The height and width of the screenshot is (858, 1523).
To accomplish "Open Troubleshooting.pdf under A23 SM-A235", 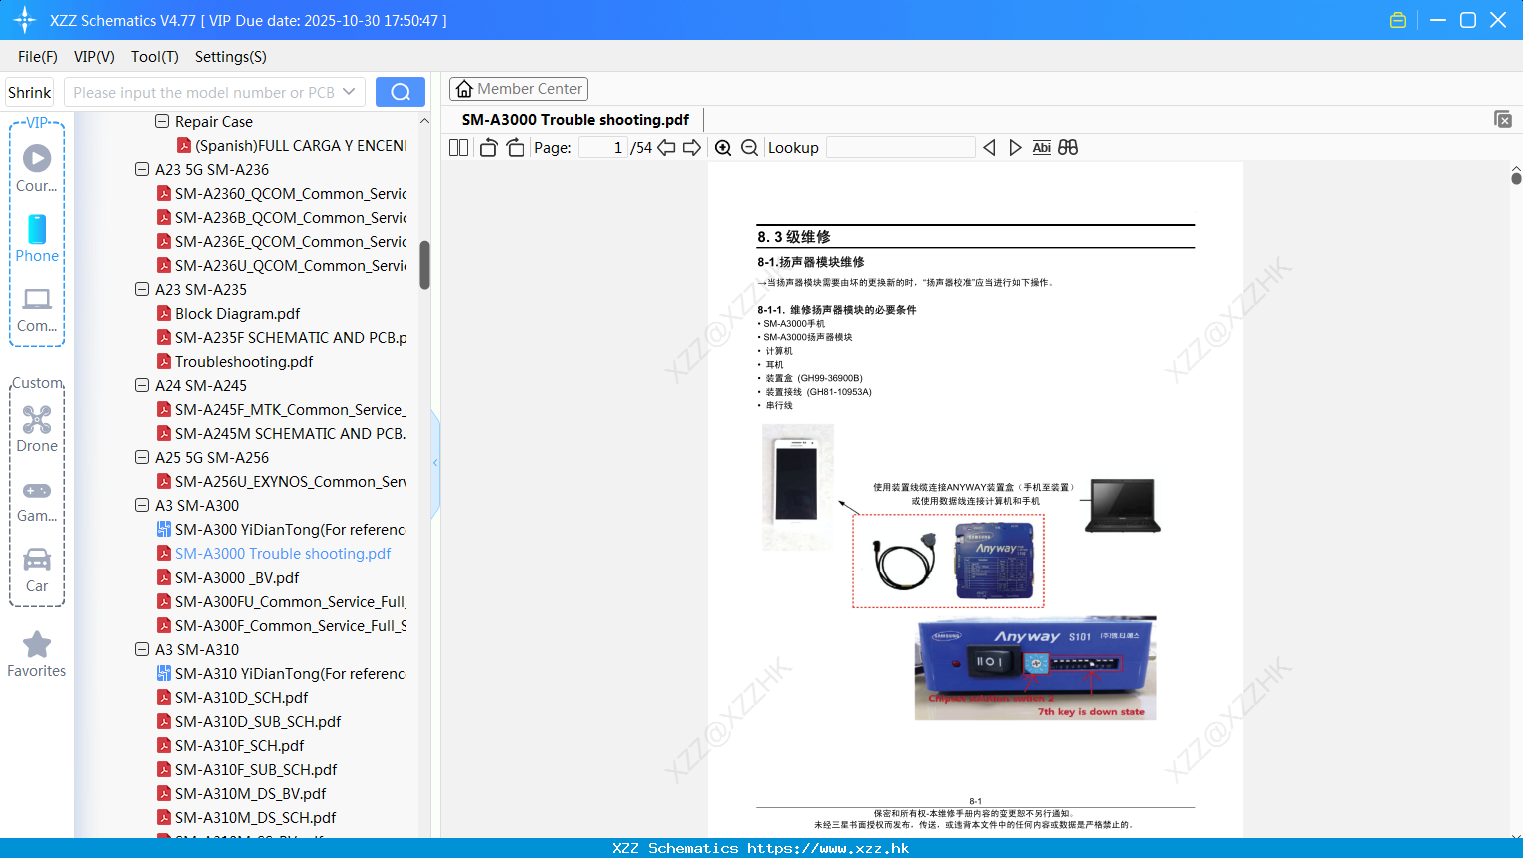I will pos(244,361).
